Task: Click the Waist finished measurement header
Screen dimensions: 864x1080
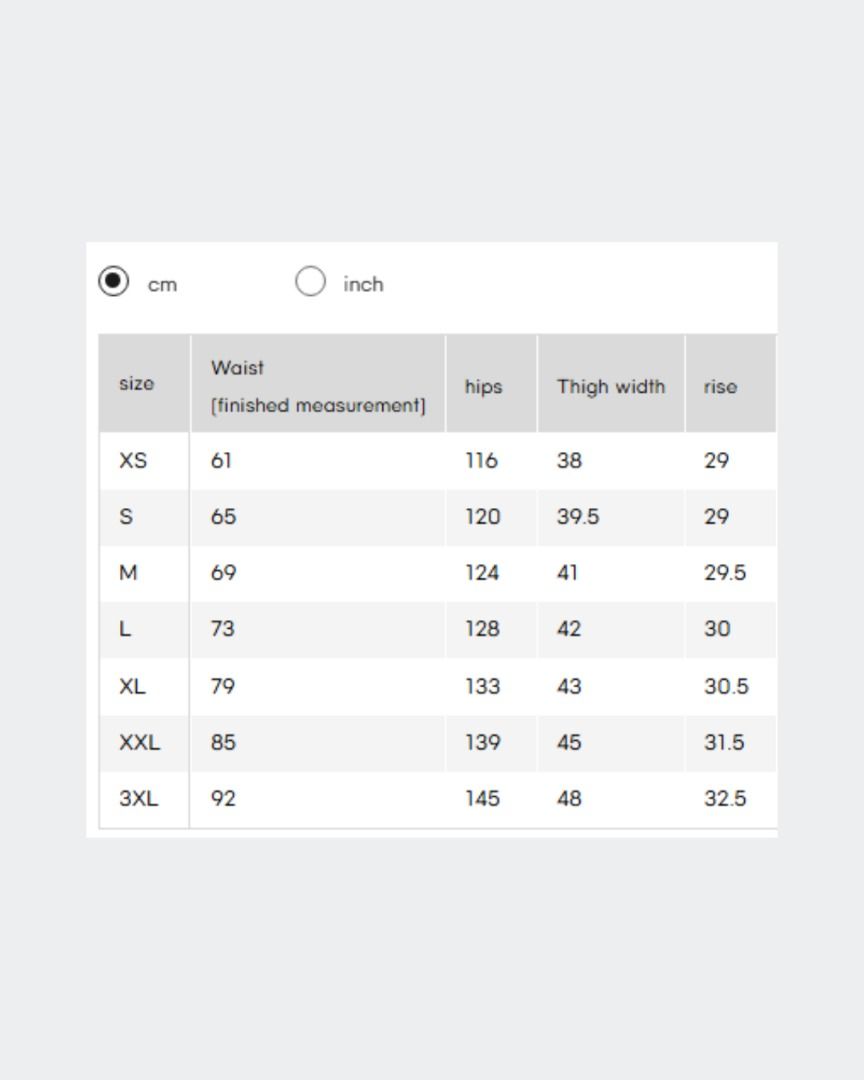Action: (x=318, y=384)
